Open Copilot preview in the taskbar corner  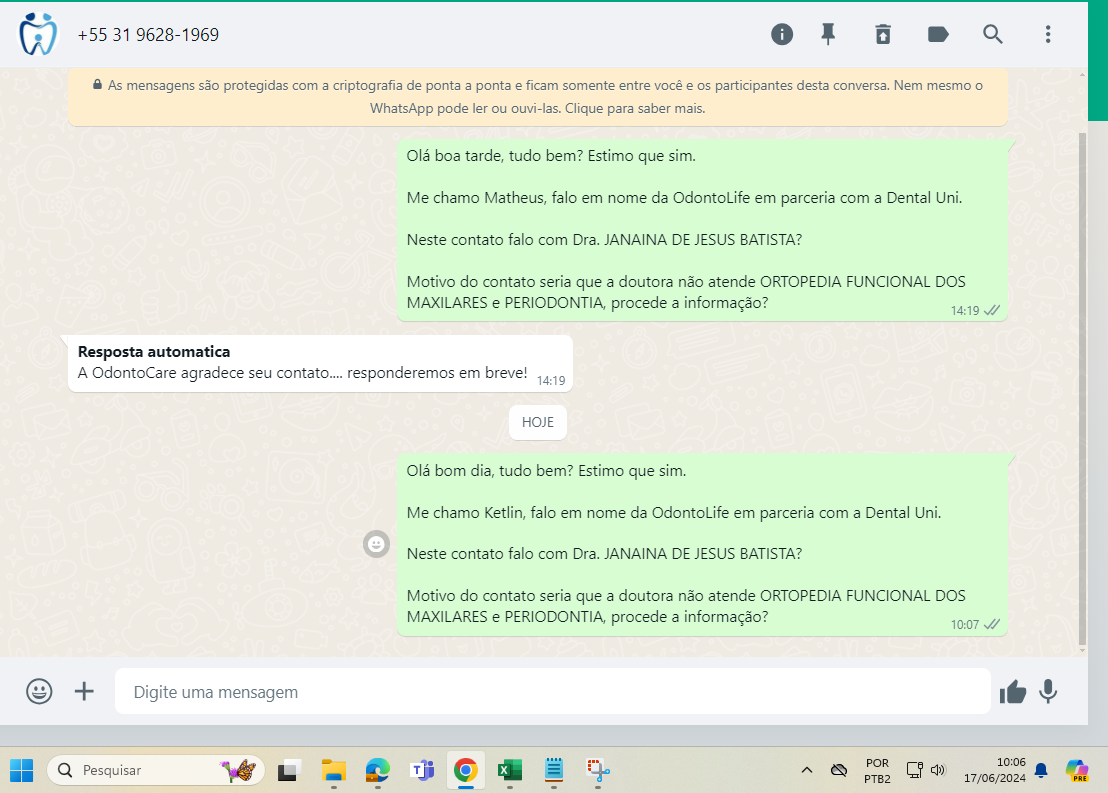tap(1077, 770)
